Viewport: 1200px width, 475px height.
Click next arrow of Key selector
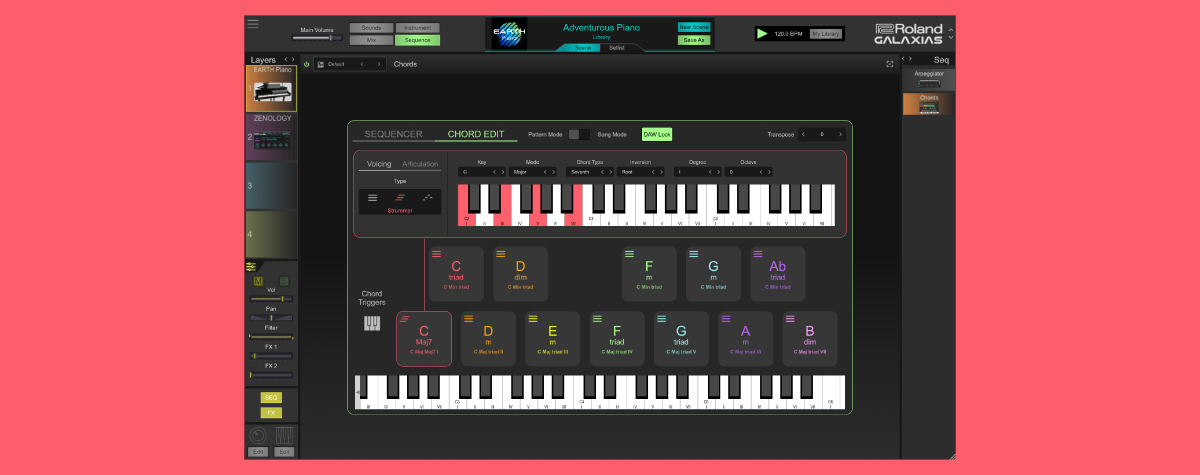[x=501, y=172]
